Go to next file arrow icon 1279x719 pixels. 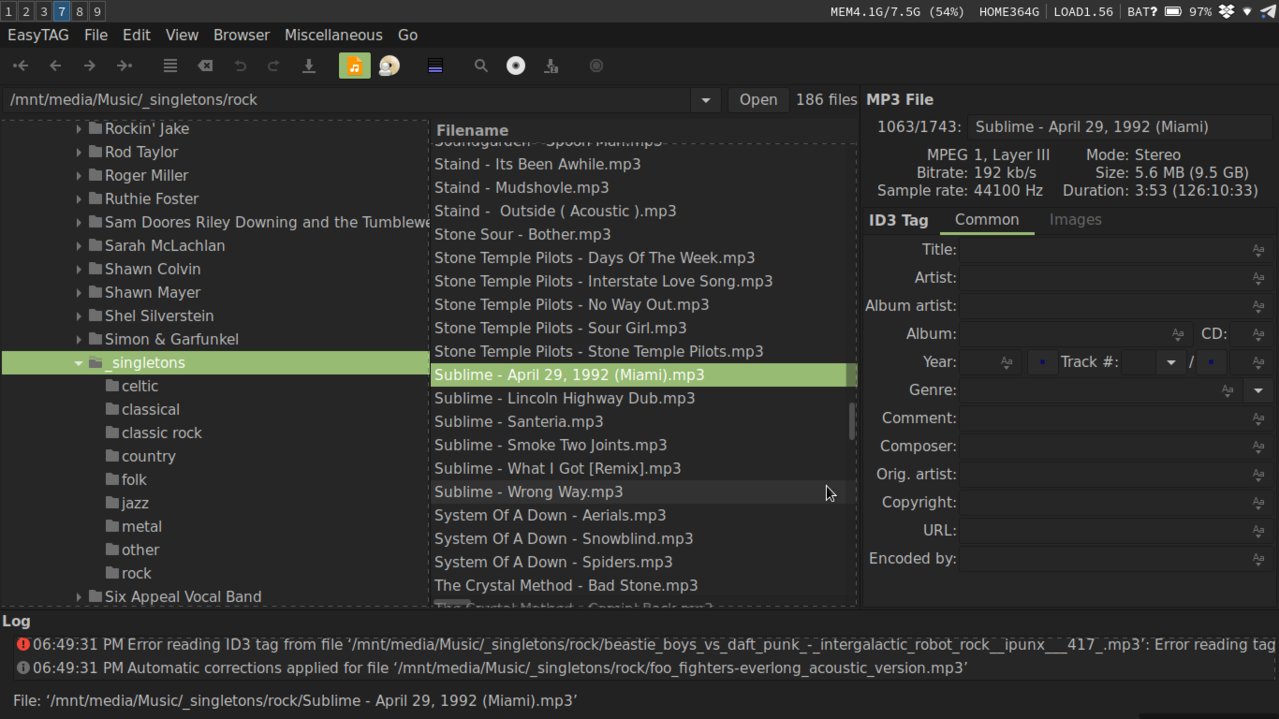89,66
